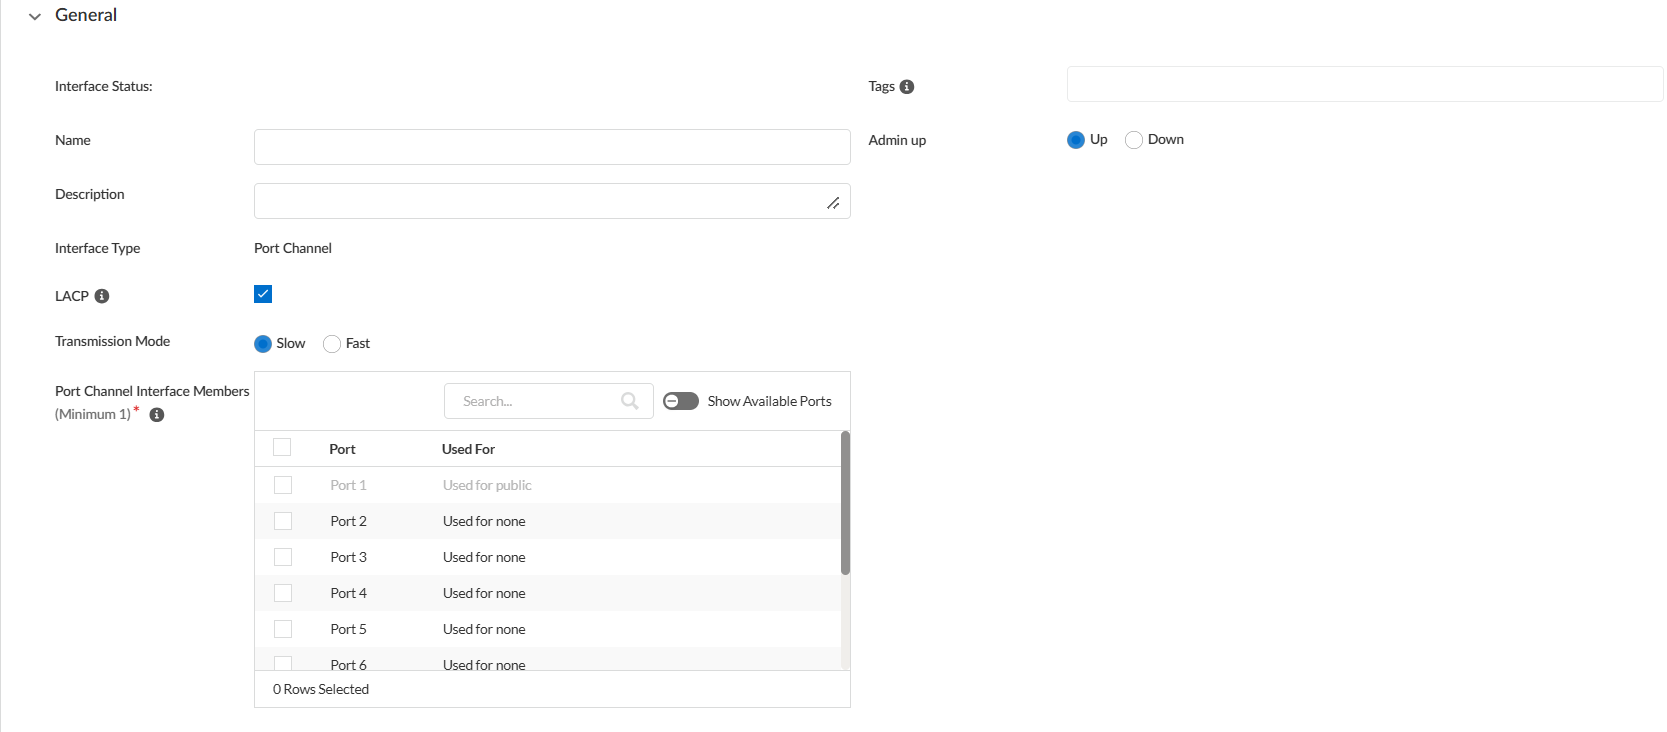Select Slow transmission mode

(263, 344)
